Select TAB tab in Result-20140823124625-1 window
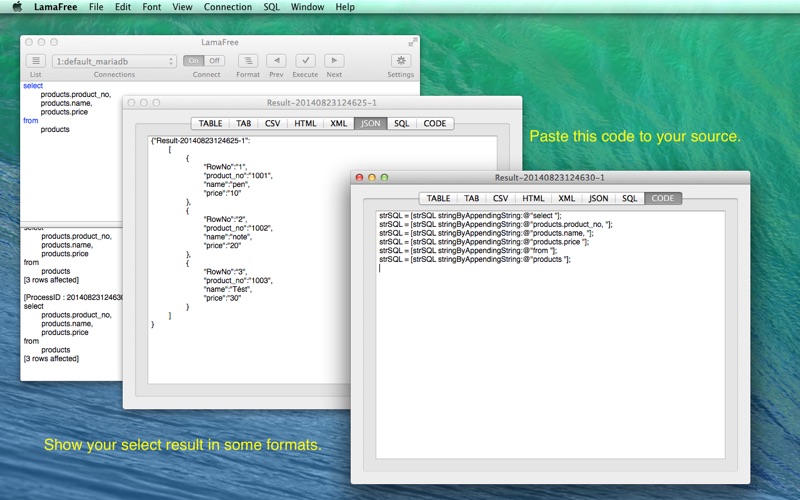Image resolution: width=800 pixels, height=500 pixels. click(243, 123)
